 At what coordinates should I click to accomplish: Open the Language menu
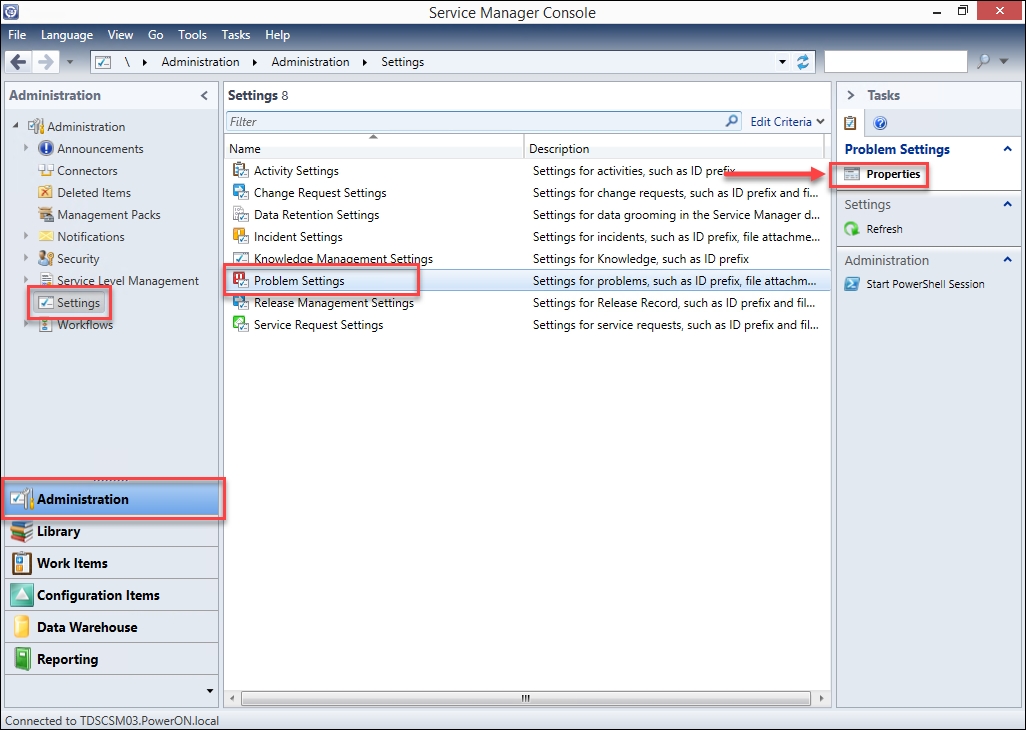click(67, 35)
